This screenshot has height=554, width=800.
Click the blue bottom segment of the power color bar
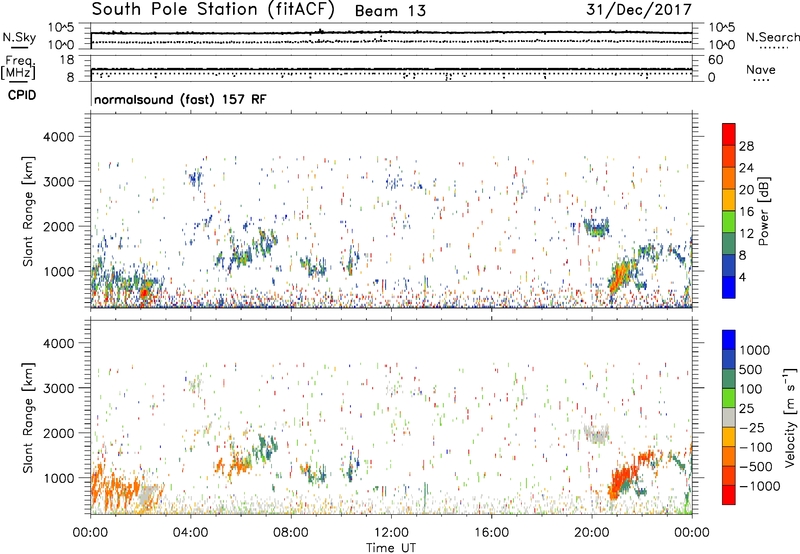click(x=729, y=287)
